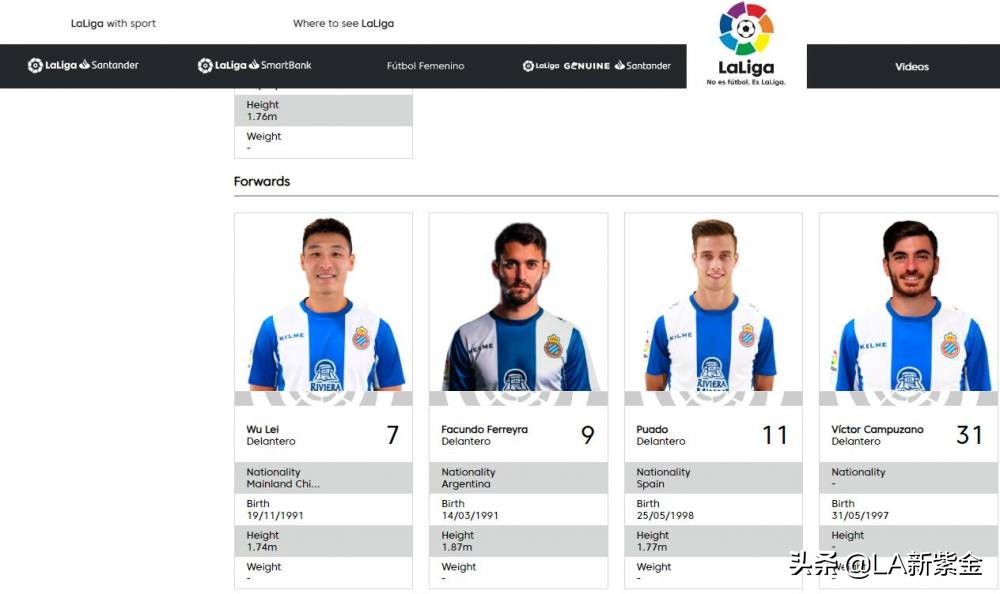Image resolution: width=1000 pixels, height=594 pixels.
Task: Open Wu Lei's player photo
Action: tap(323, 302)
